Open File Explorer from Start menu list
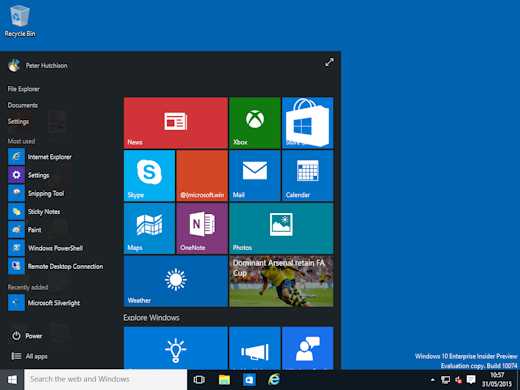This screenshot has height=390, width=520. 24,89
